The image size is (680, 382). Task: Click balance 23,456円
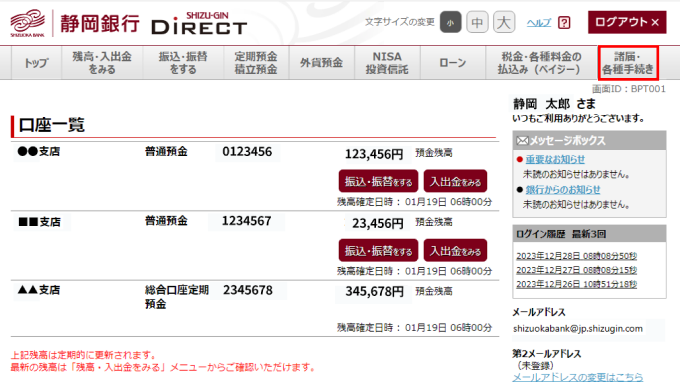pyautogui.click(x=377, y=223)
